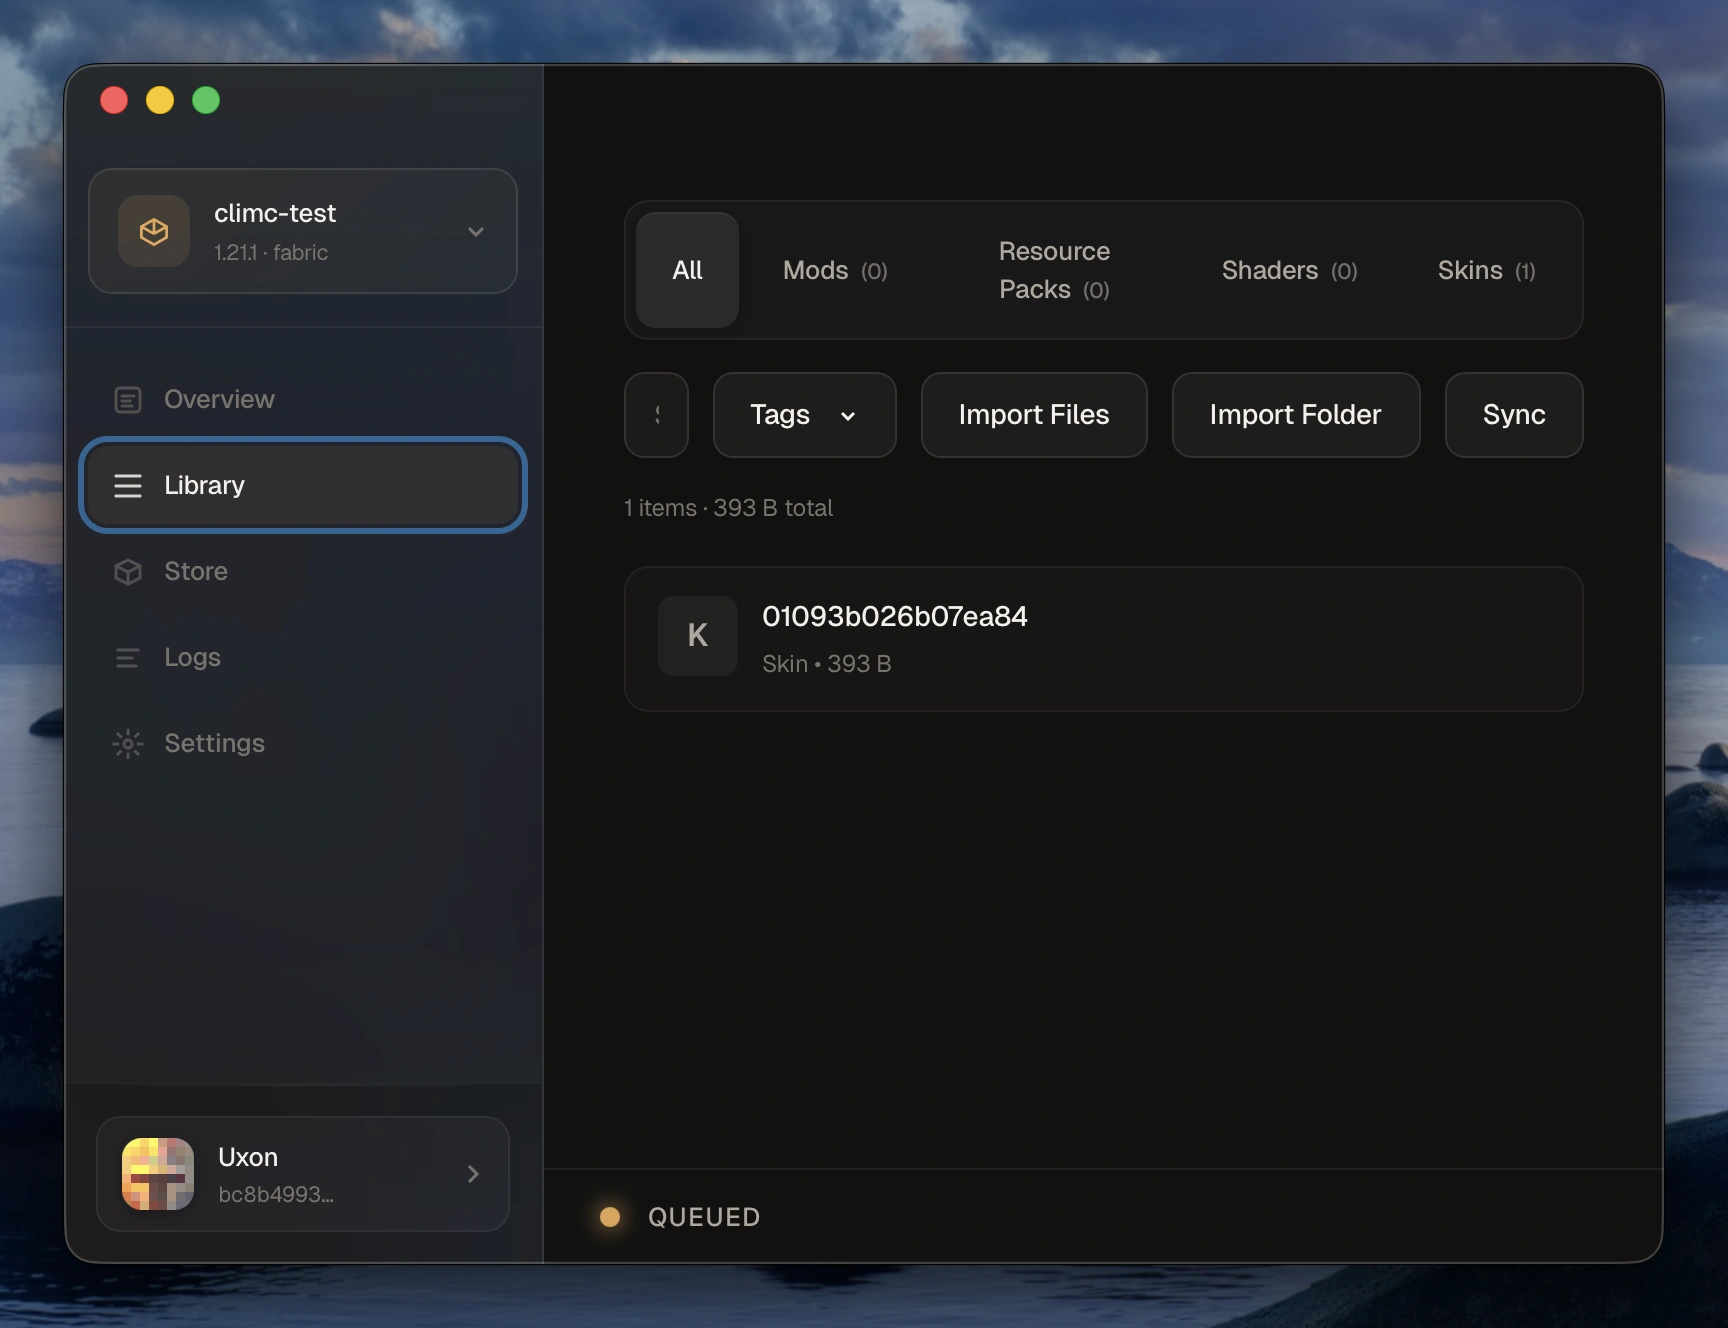Open the climc-test instance switcher chevron

pos(476,231)
